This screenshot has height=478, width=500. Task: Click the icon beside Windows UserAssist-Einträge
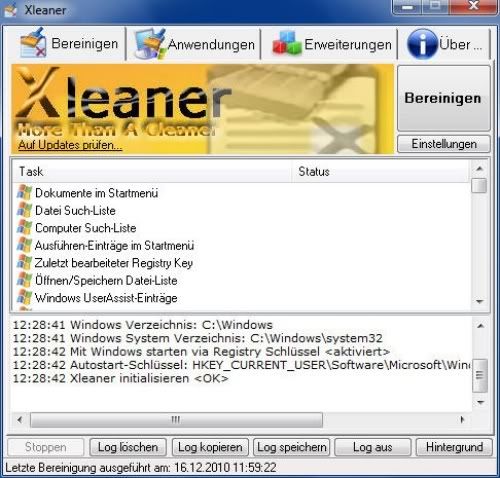coord(24,298)
